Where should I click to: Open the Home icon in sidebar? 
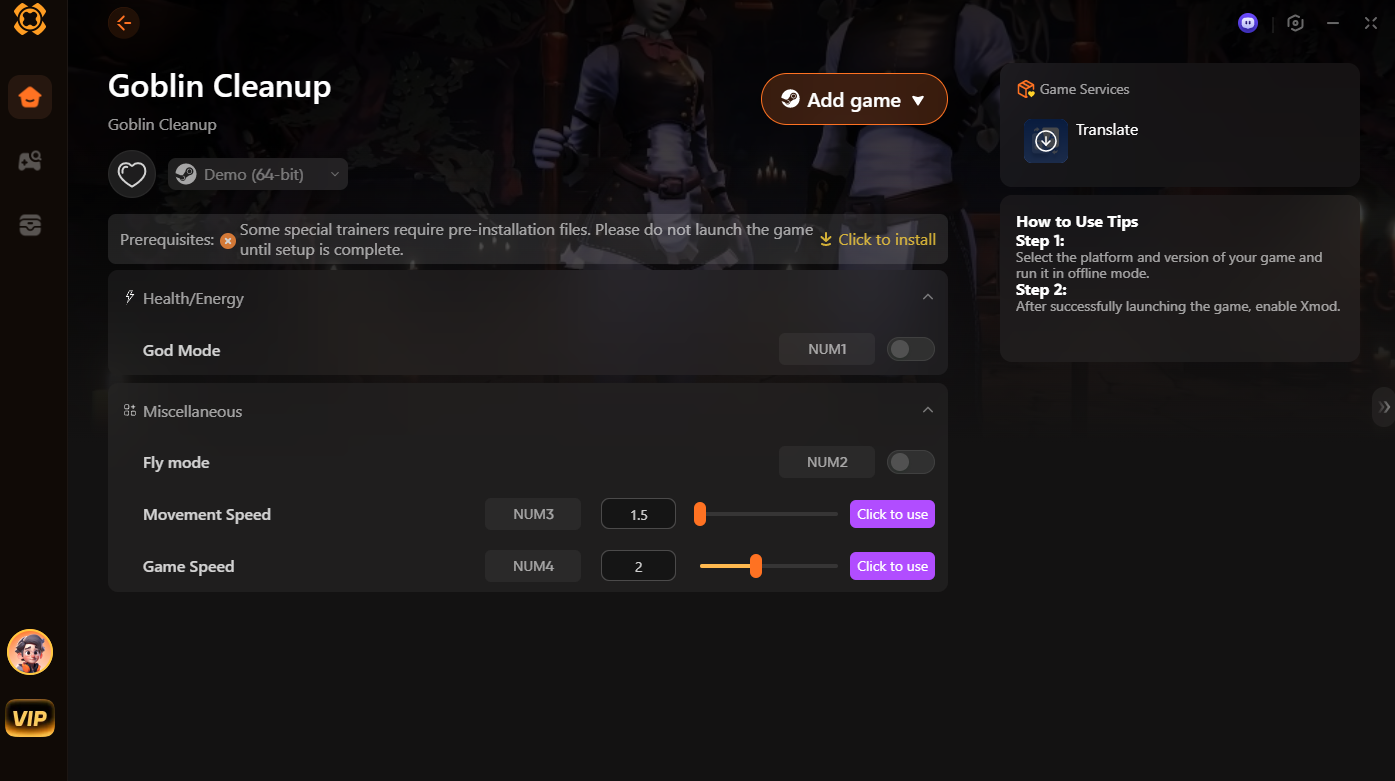point(30,98)
